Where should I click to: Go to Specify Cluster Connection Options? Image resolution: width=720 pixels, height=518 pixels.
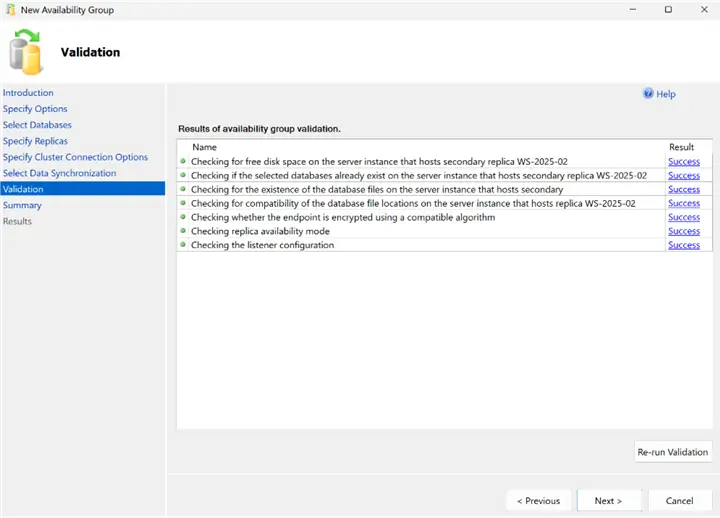[75, 157]
